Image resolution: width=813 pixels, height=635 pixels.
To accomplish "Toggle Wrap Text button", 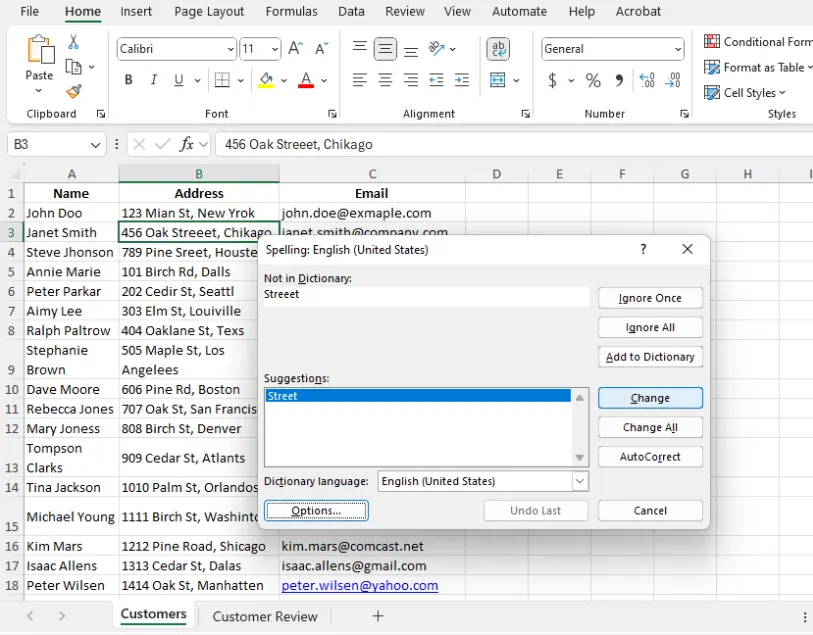I will coord(498,49).
